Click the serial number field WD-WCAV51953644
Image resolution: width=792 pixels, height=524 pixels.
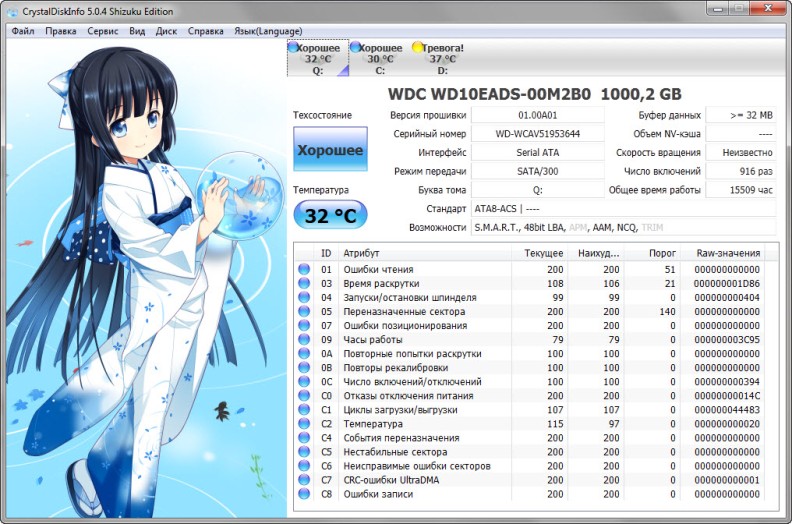[x=537, y=134]
